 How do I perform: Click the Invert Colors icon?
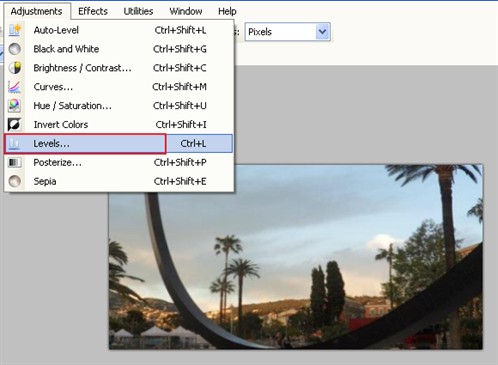[15, 125]
